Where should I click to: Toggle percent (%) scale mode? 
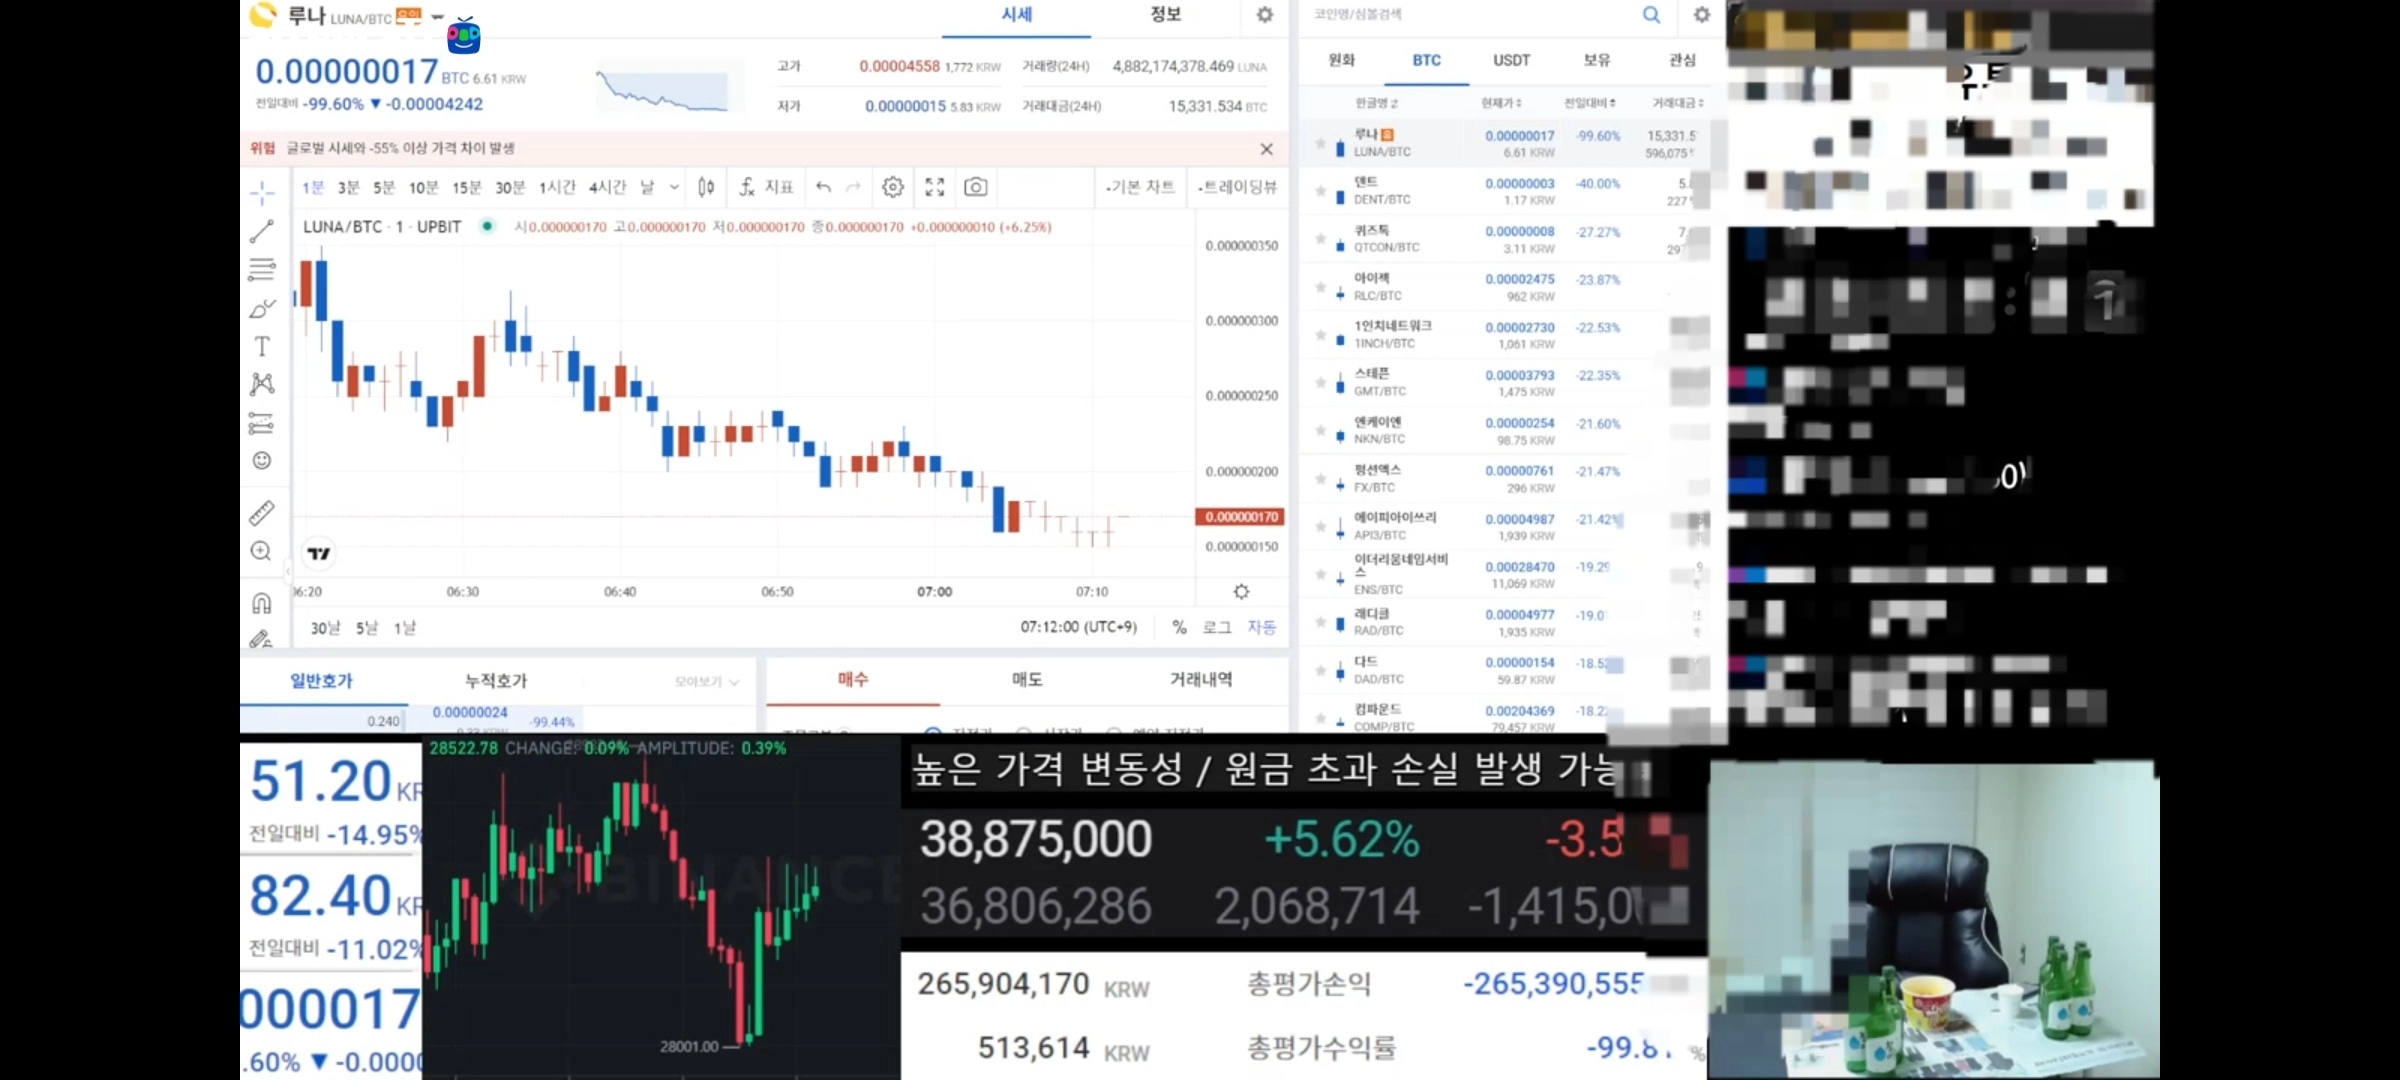click(1179, 627)
